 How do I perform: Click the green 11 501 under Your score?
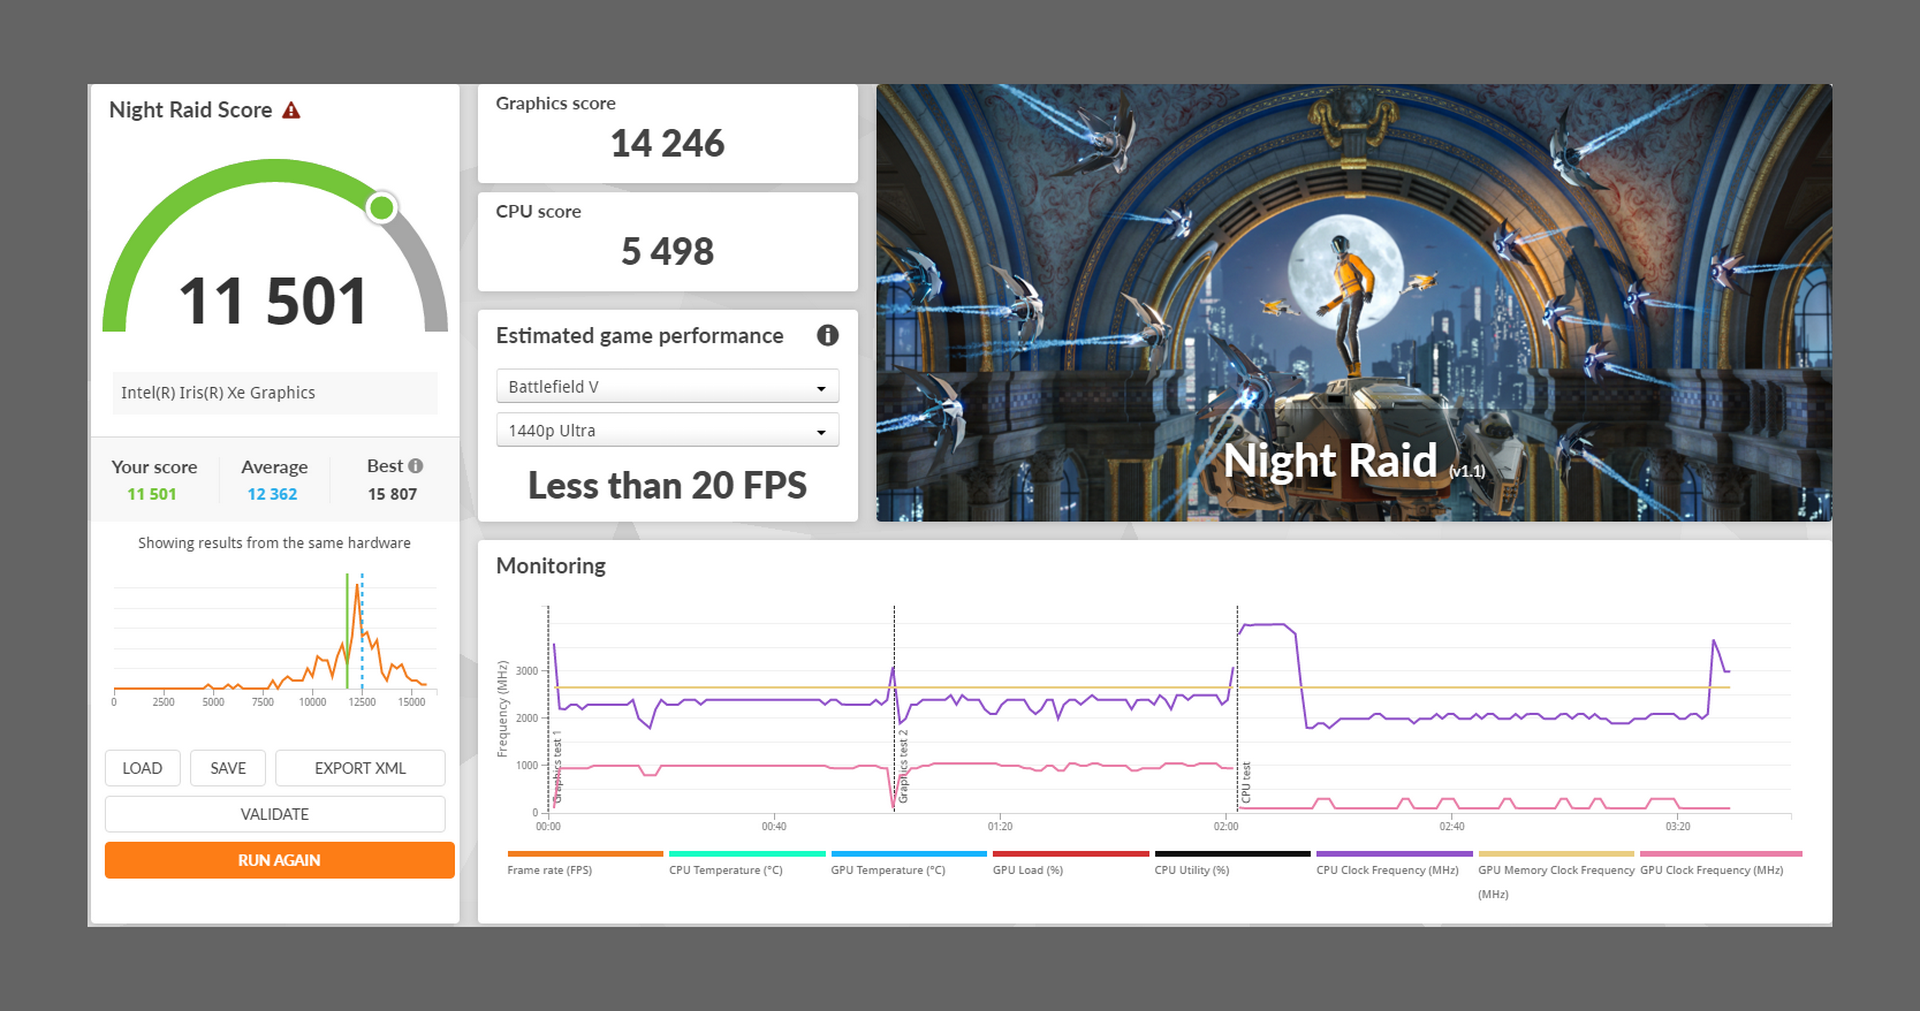152,494
